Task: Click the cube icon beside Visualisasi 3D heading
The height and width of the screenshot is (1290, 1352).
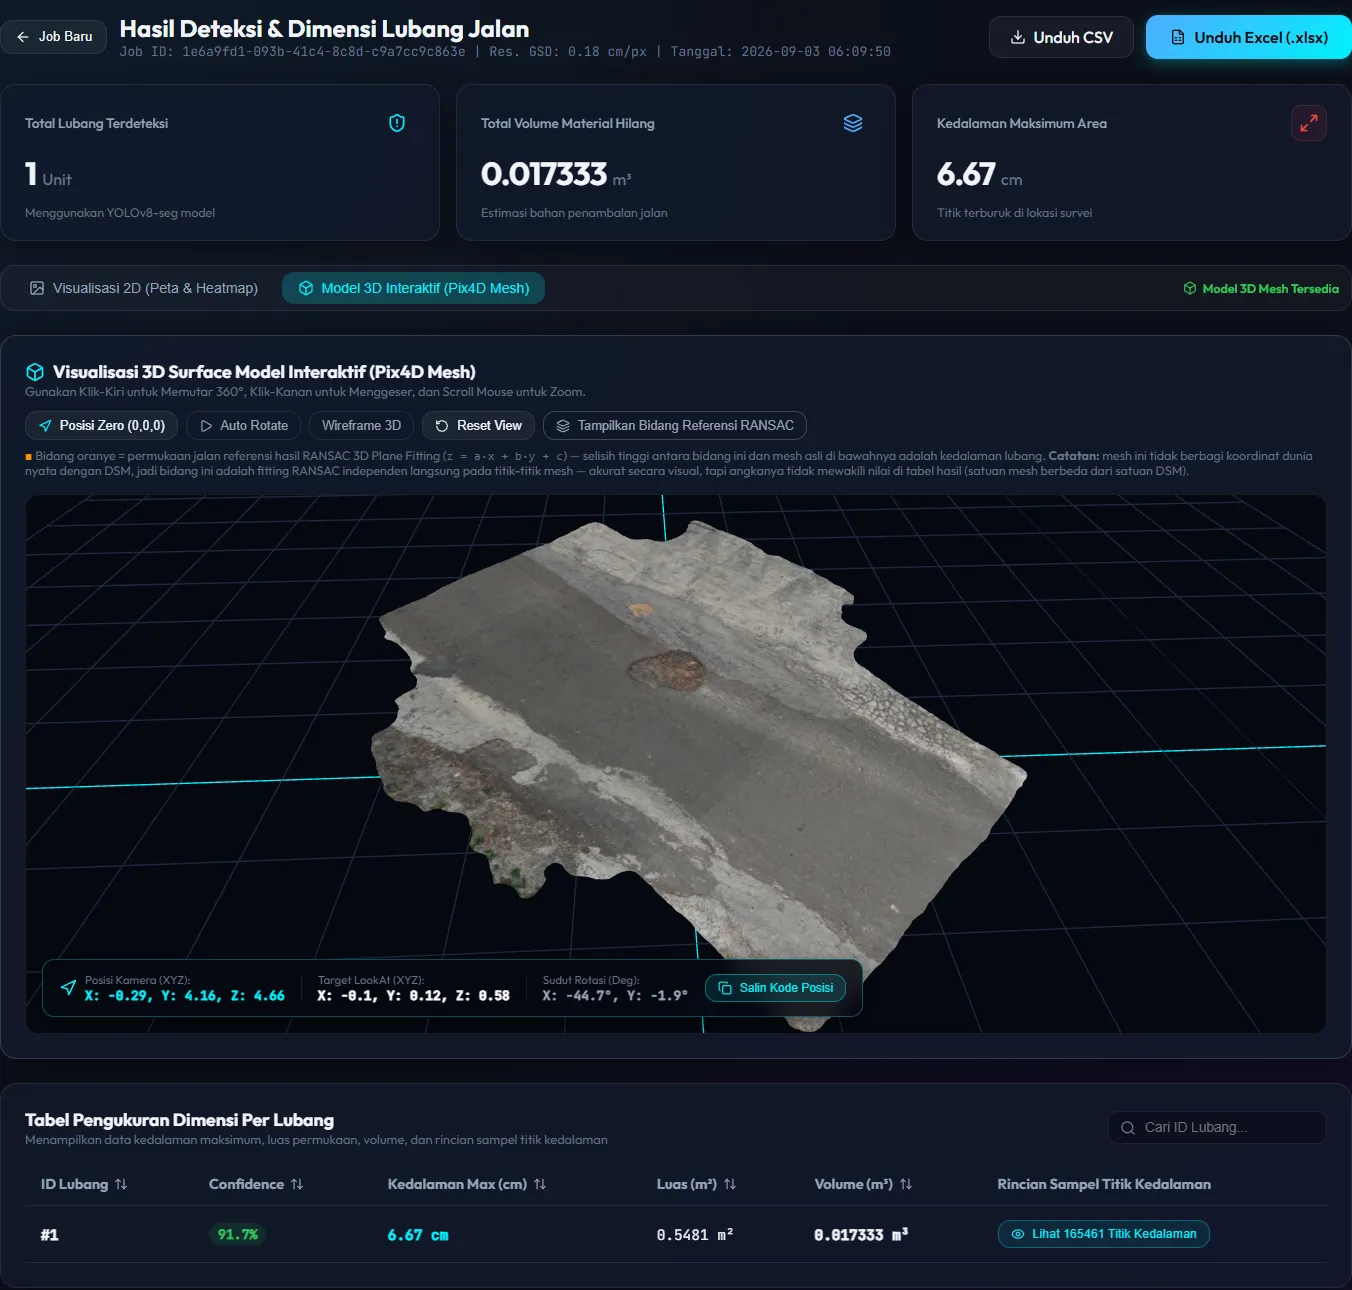Action: [x=35, y=372]
